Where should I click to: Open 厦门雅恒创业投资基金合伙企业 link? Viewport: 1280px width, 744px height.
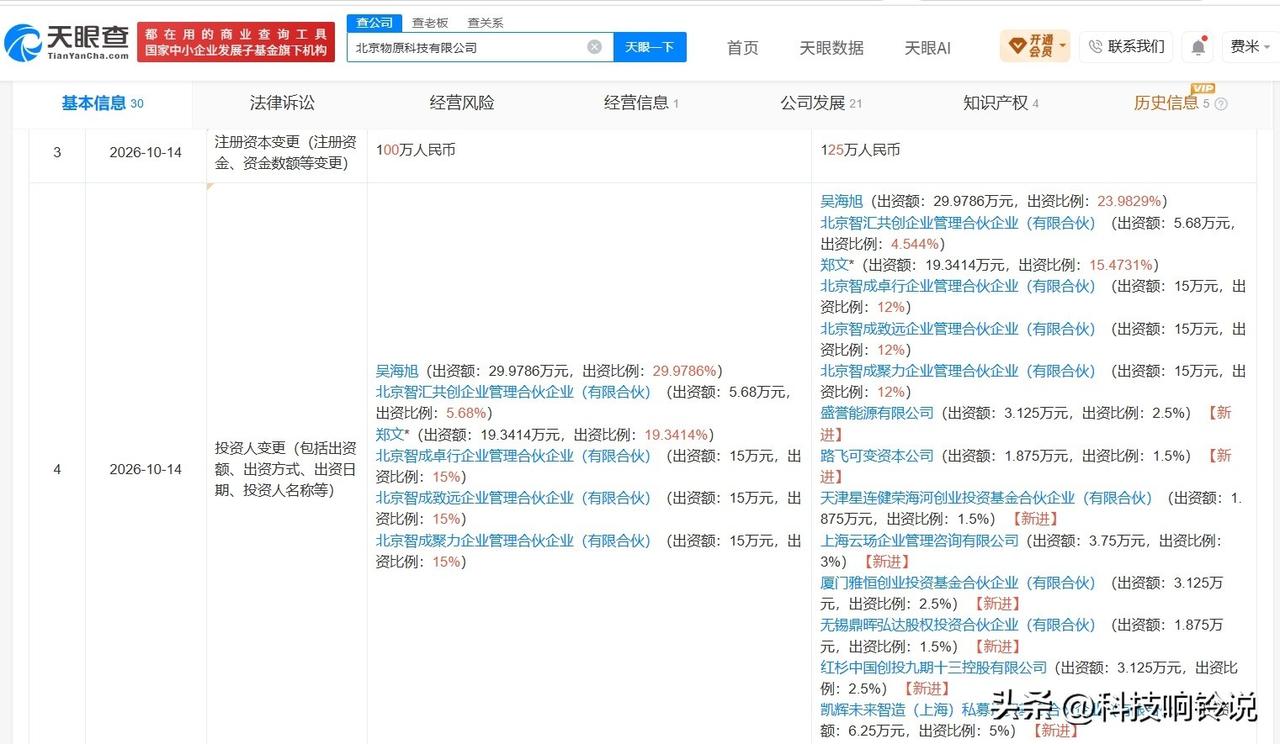[x=959, y=582]
